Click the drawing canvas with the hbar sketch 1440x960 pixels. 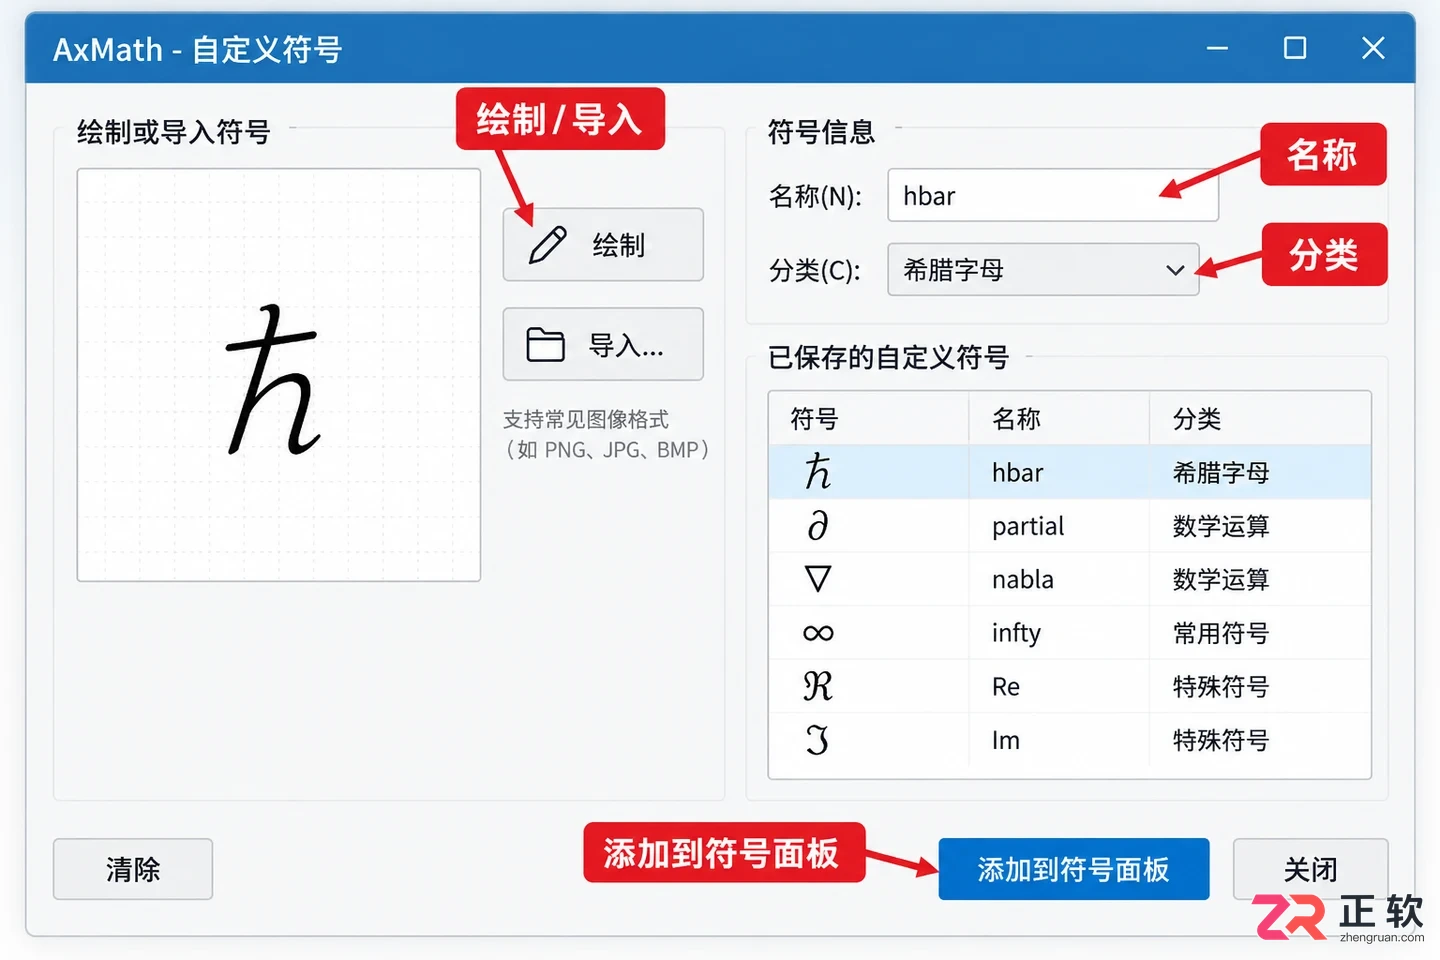279,375
